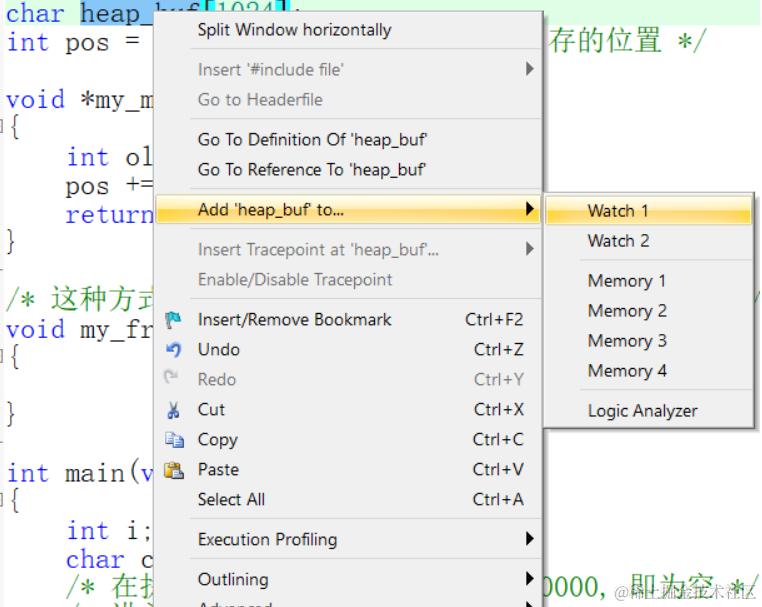Select Go To Definition Of 'heap_buf'
The height and width of the screenshot is (607, 762).
pos(348,139)
